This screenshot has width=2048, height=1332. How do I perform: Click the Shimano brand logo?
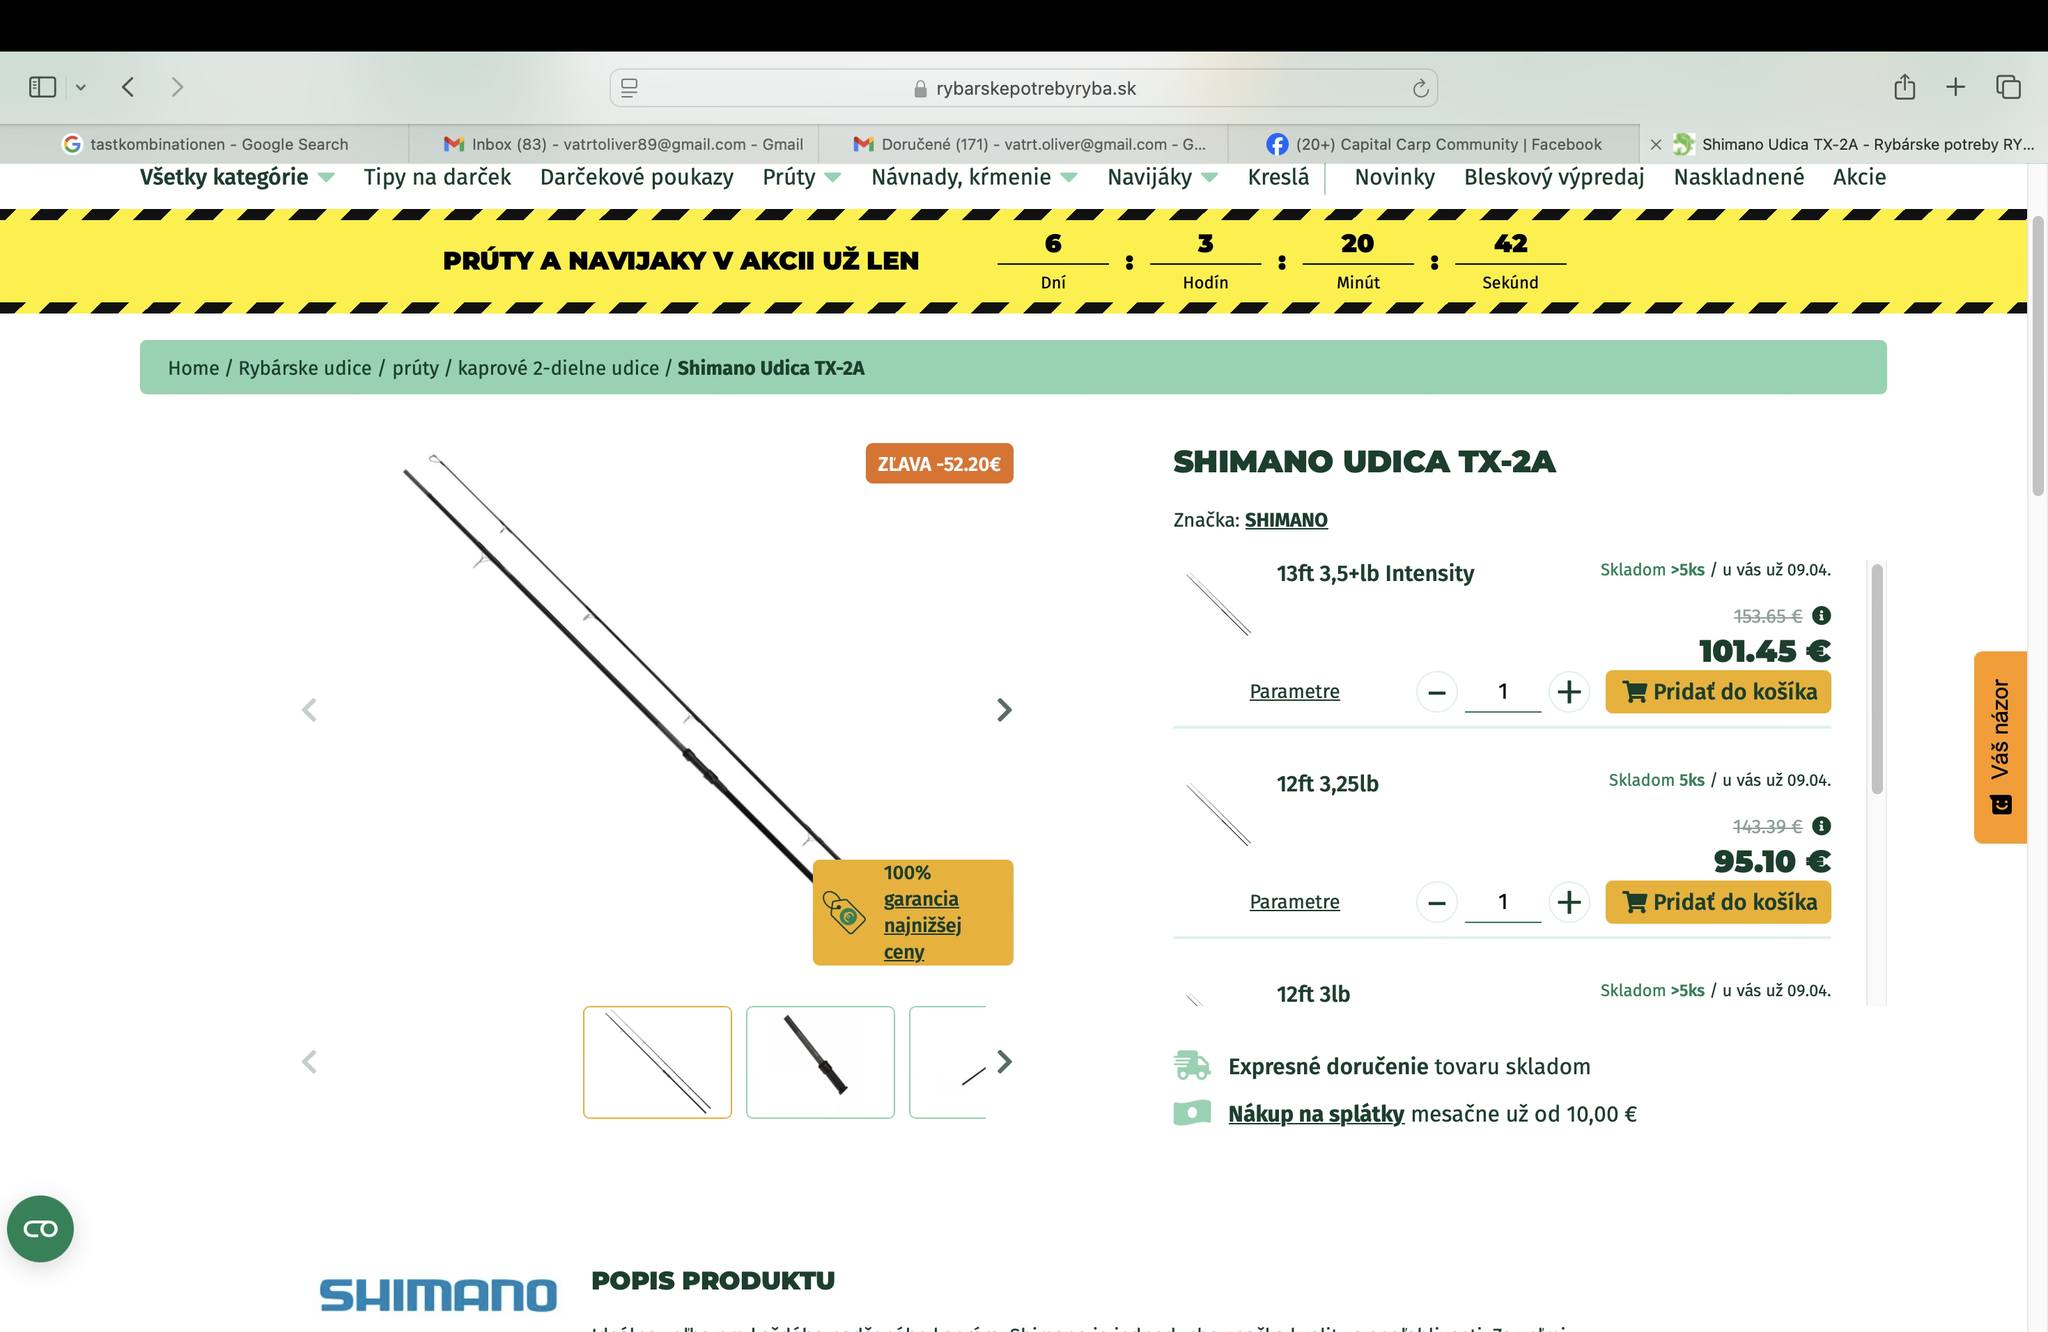[438, 1295]
